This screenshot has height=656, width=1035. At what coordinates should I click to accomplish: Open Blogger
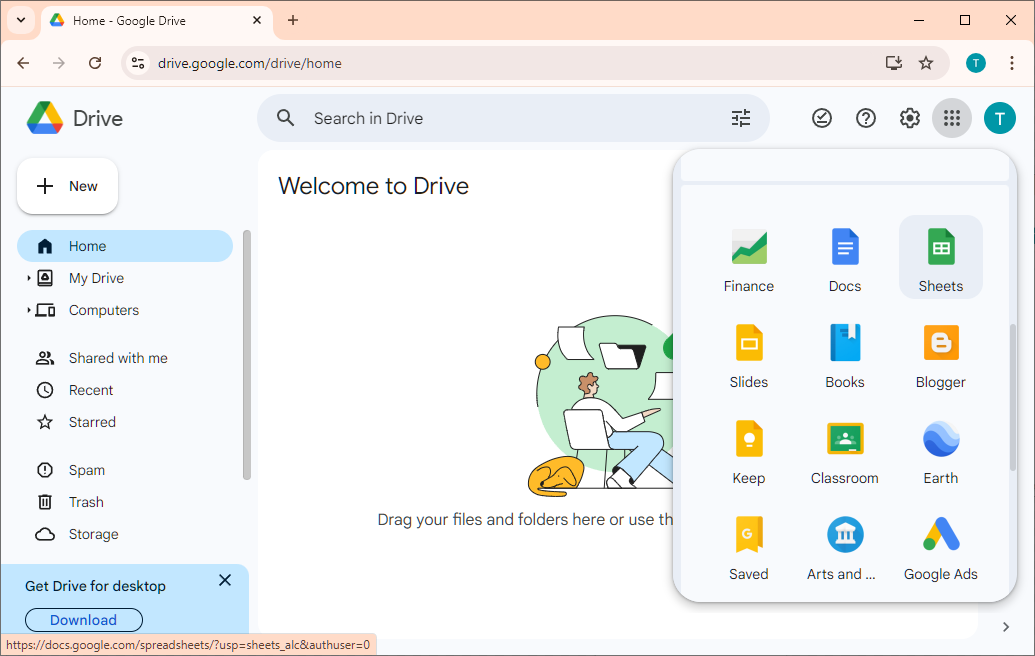point(940,356)
